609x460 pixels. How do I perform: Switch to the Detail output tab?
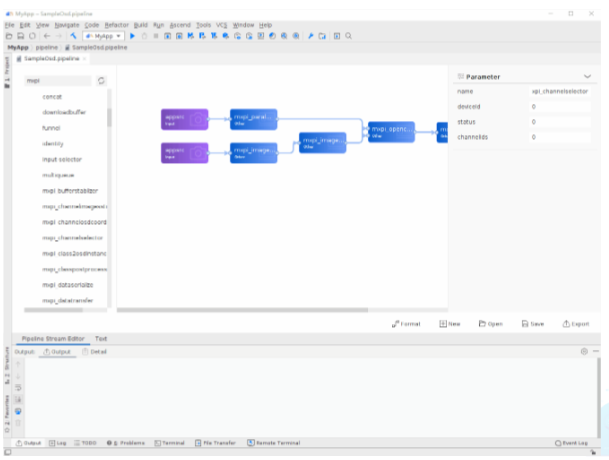(95, 352)
